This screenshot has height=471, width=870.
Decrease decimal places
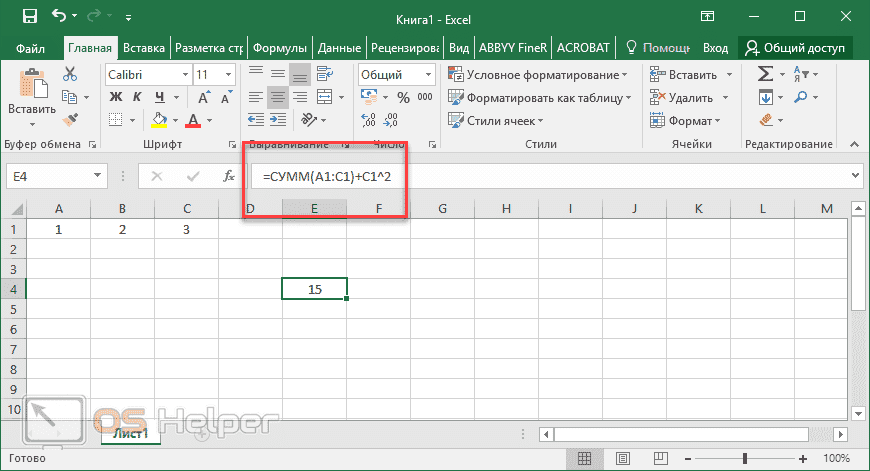(x=391, y=120)
